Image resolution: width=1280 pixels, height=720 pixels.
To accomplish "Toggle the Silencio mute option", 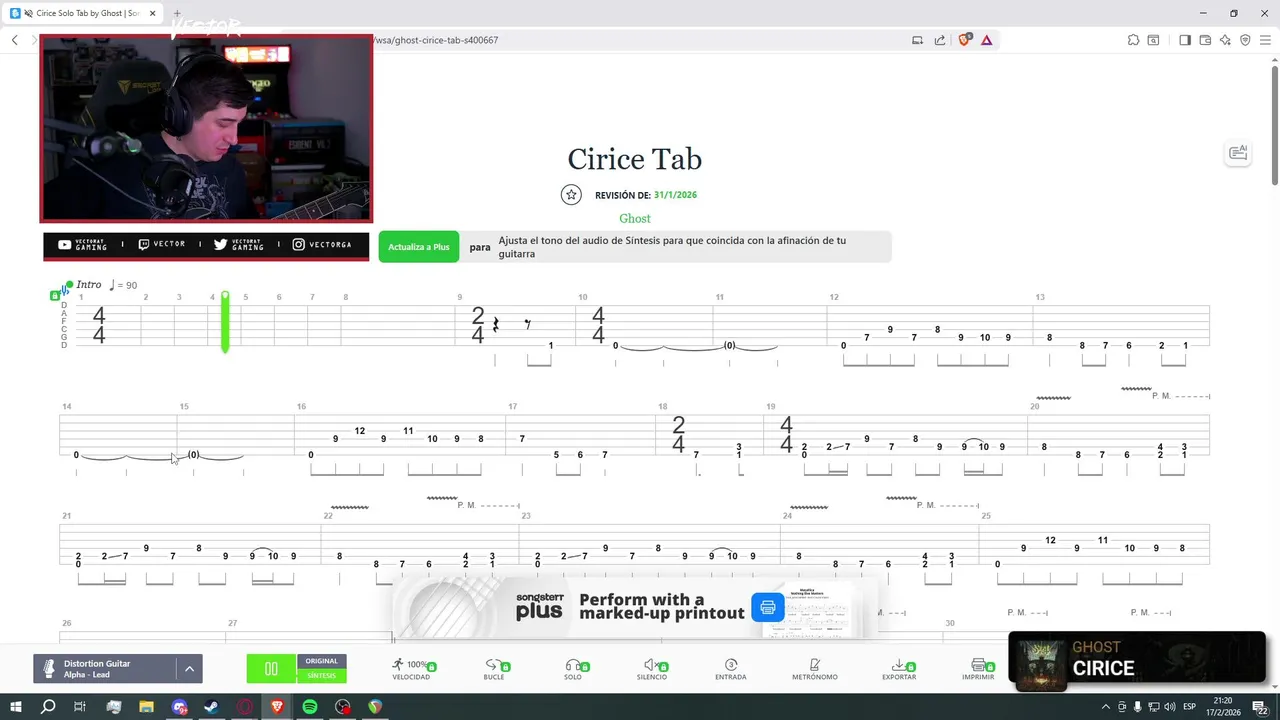I will click(652, 669).
